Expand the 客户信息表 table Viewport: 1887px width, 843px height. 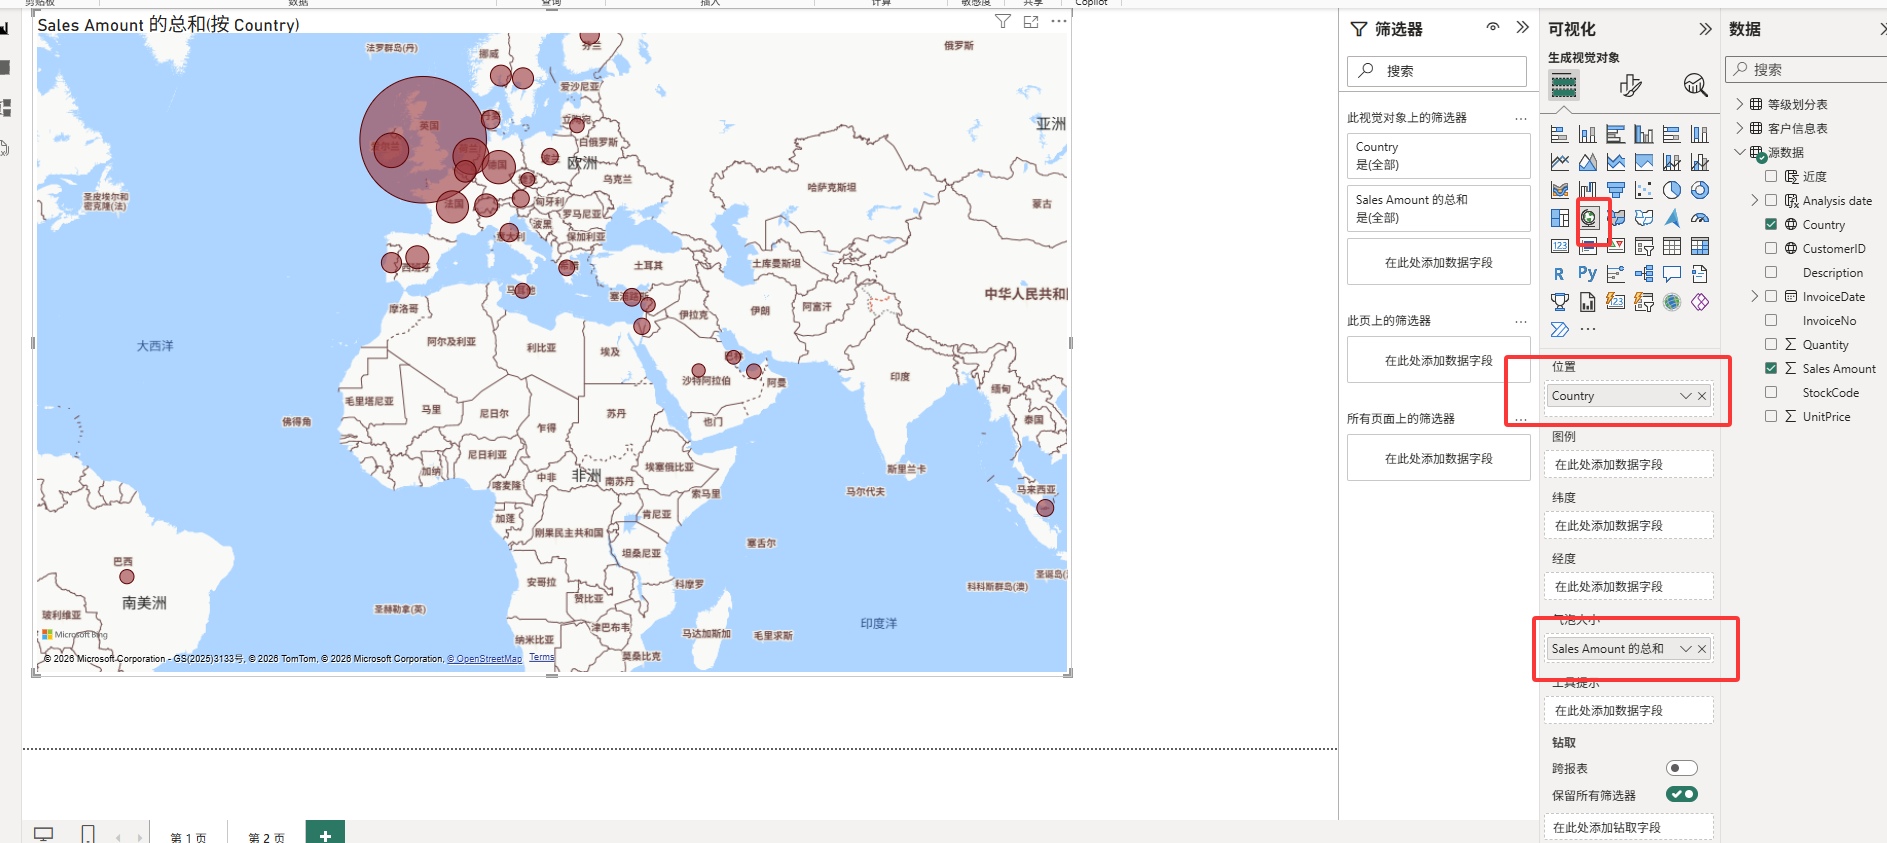pyautogui.click(x=1739, y=128)
